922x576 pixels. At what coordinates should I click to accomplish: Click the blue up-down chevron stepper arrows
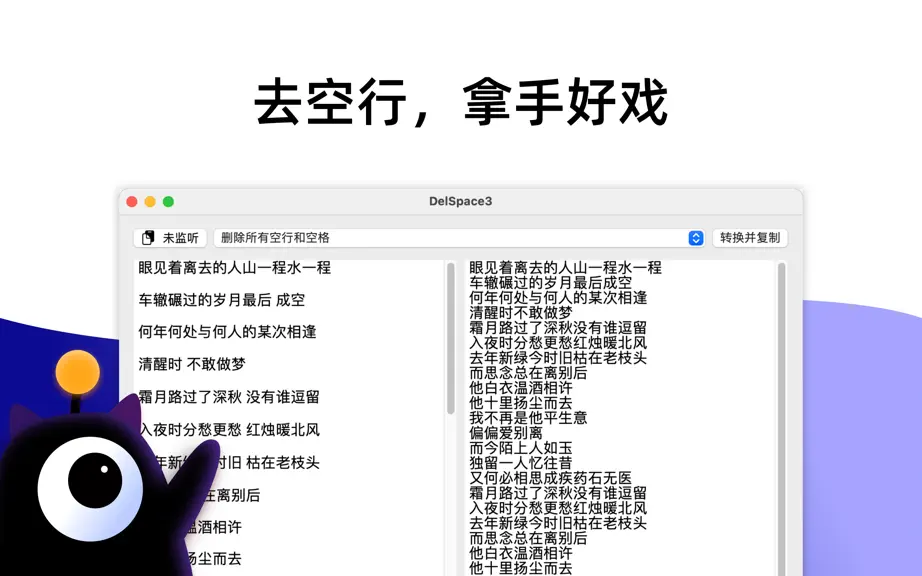[x=696, y=237]
